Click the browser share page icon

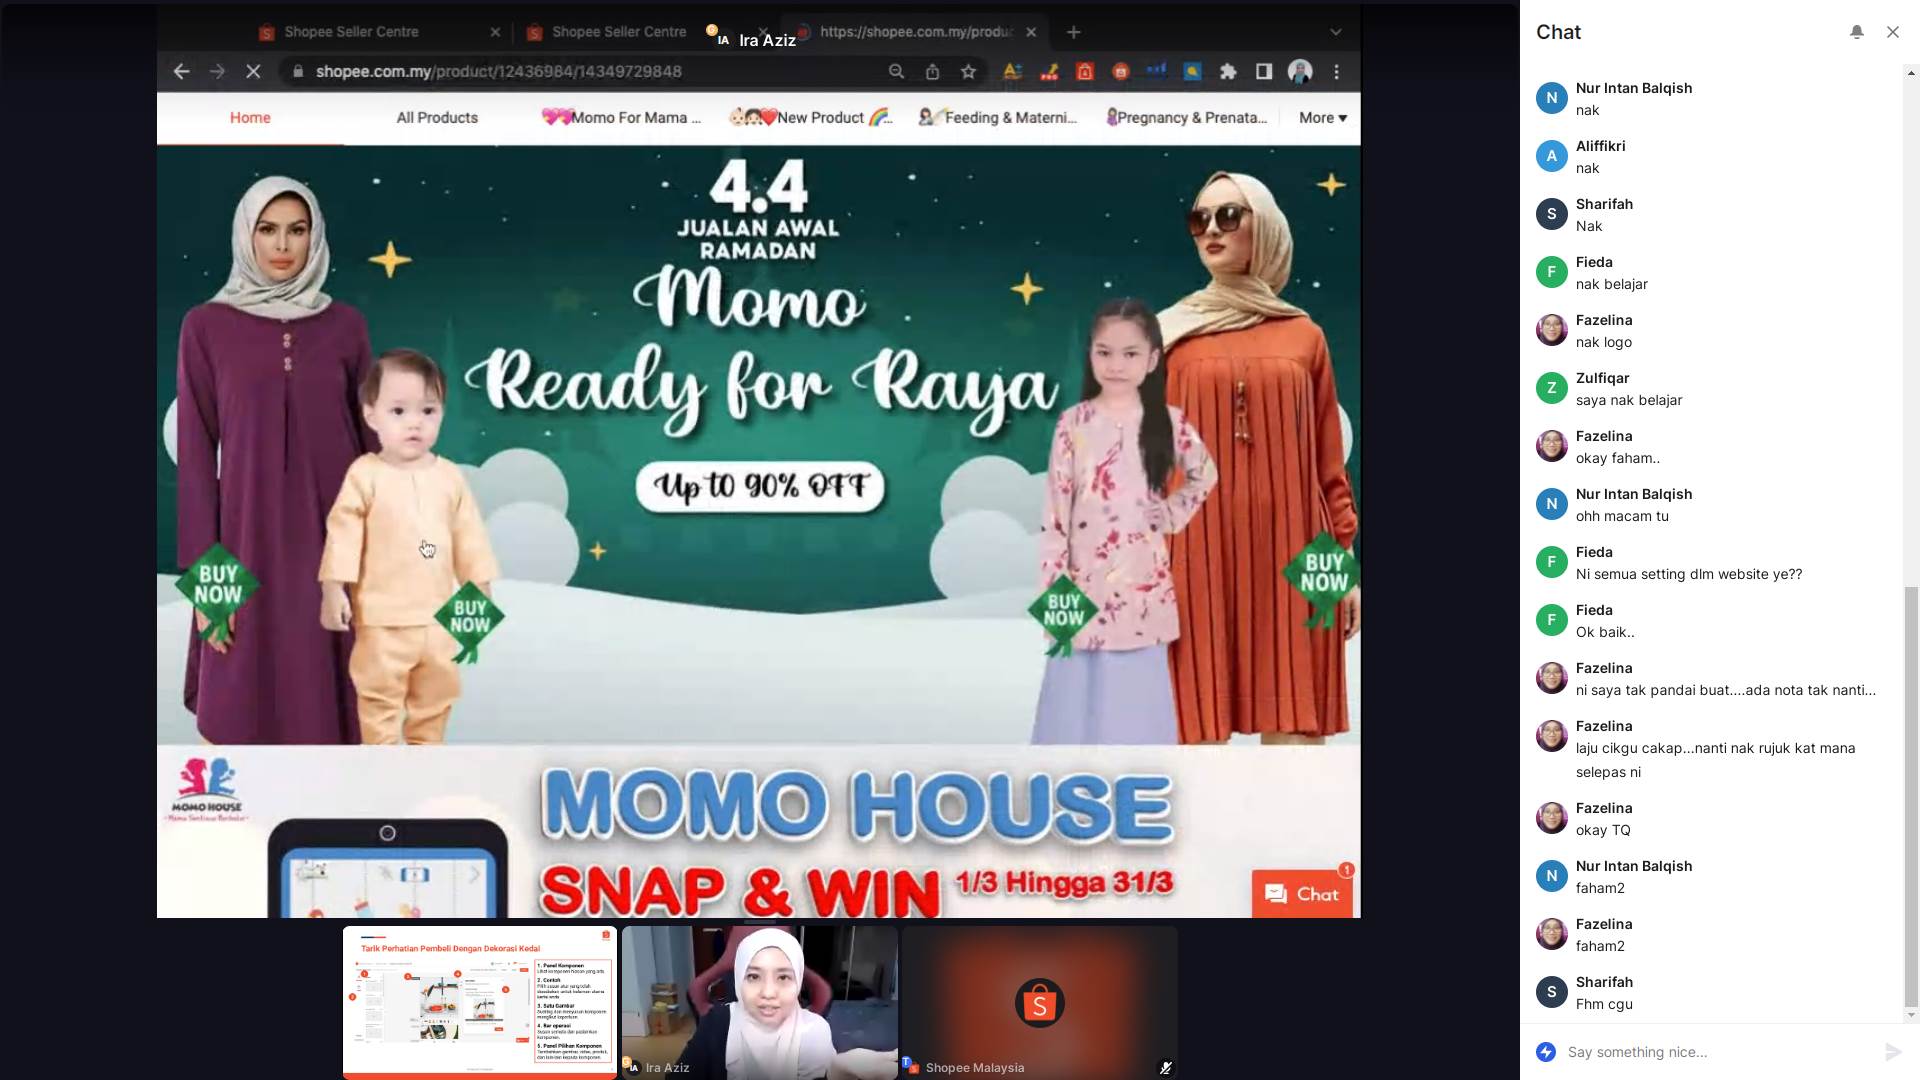(x=932, y=72)
